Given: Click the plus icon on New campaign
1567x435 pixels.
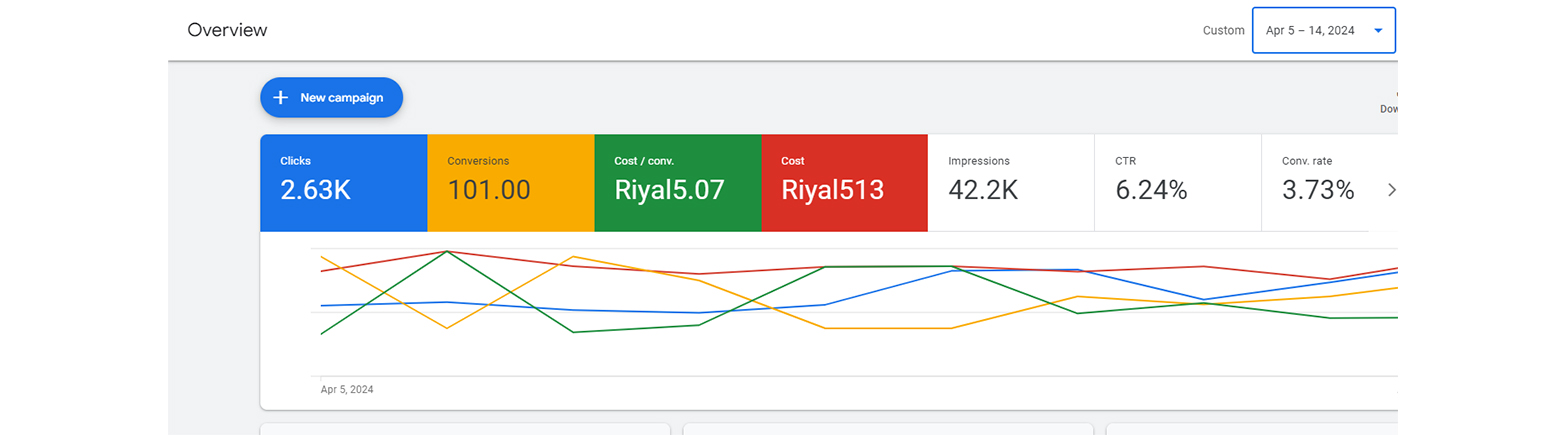Looking at the screenshot, I should (x=281, y=98).
